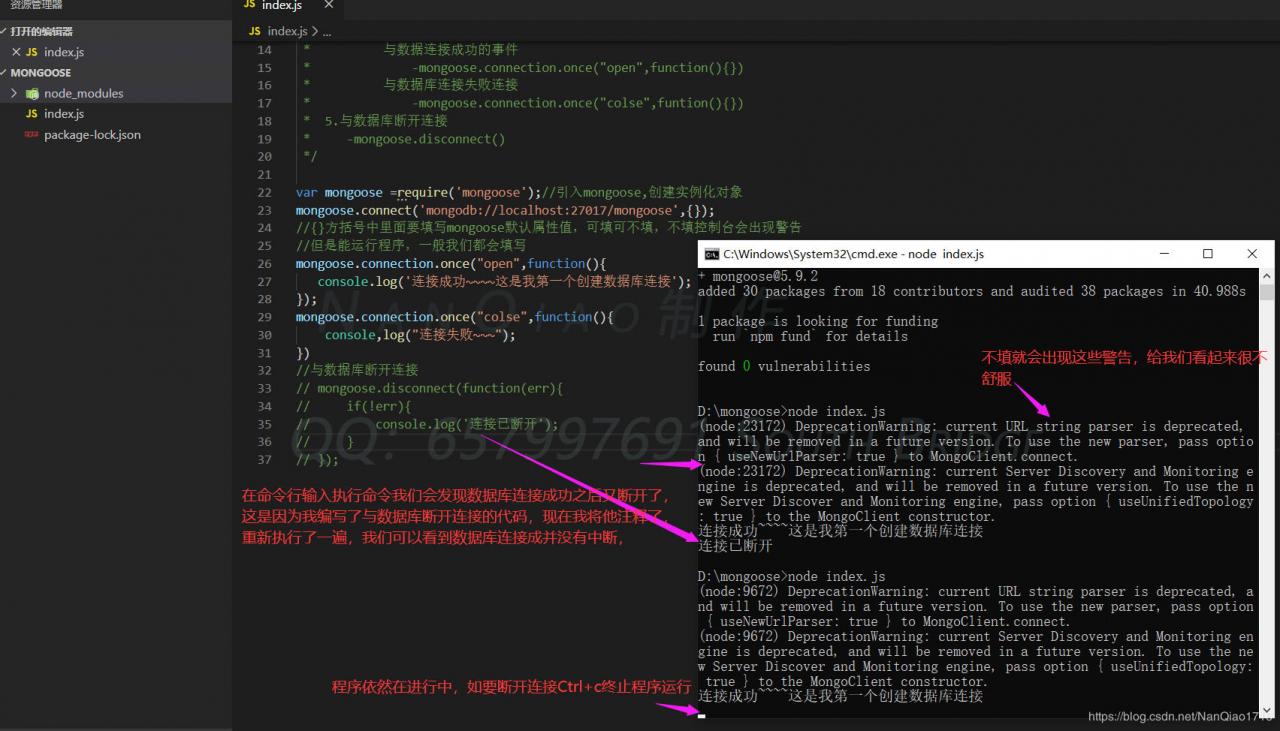Close the index.js editor tab

point(329,6)
